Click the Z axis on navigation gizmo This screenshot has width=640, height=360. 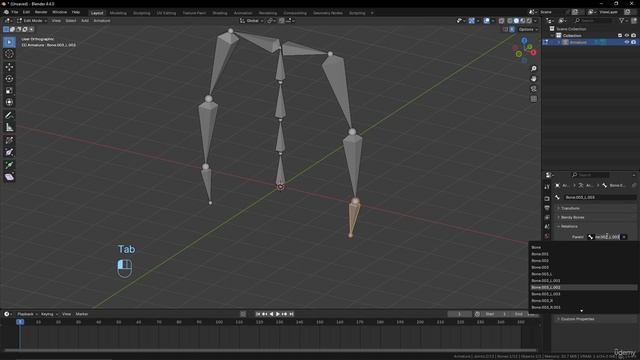point(524,41)
